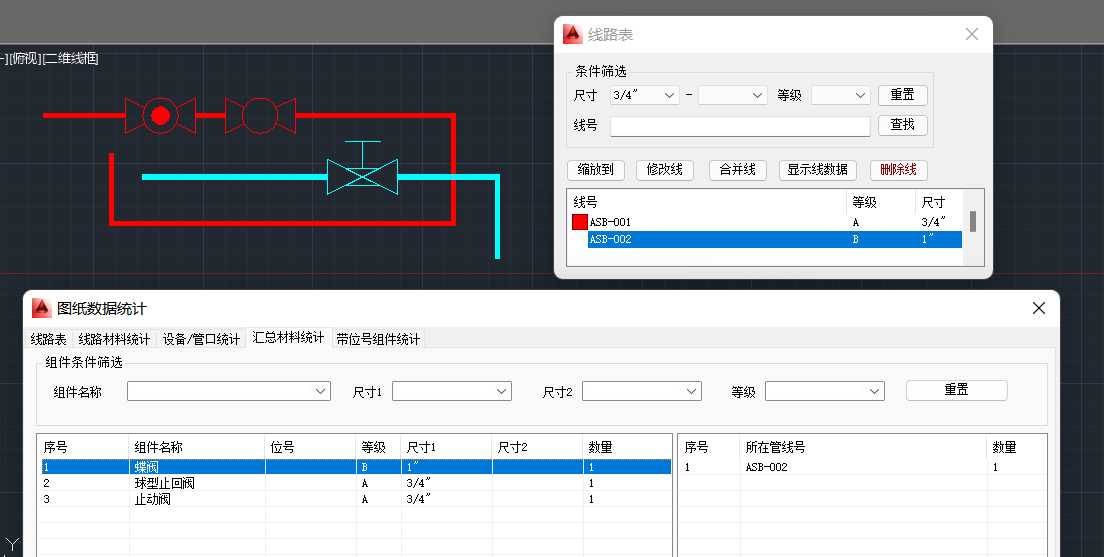Screen dimensions: 1104x557
Task: Switch to the 线路材料统计 tab
Action: pos(114,339)
